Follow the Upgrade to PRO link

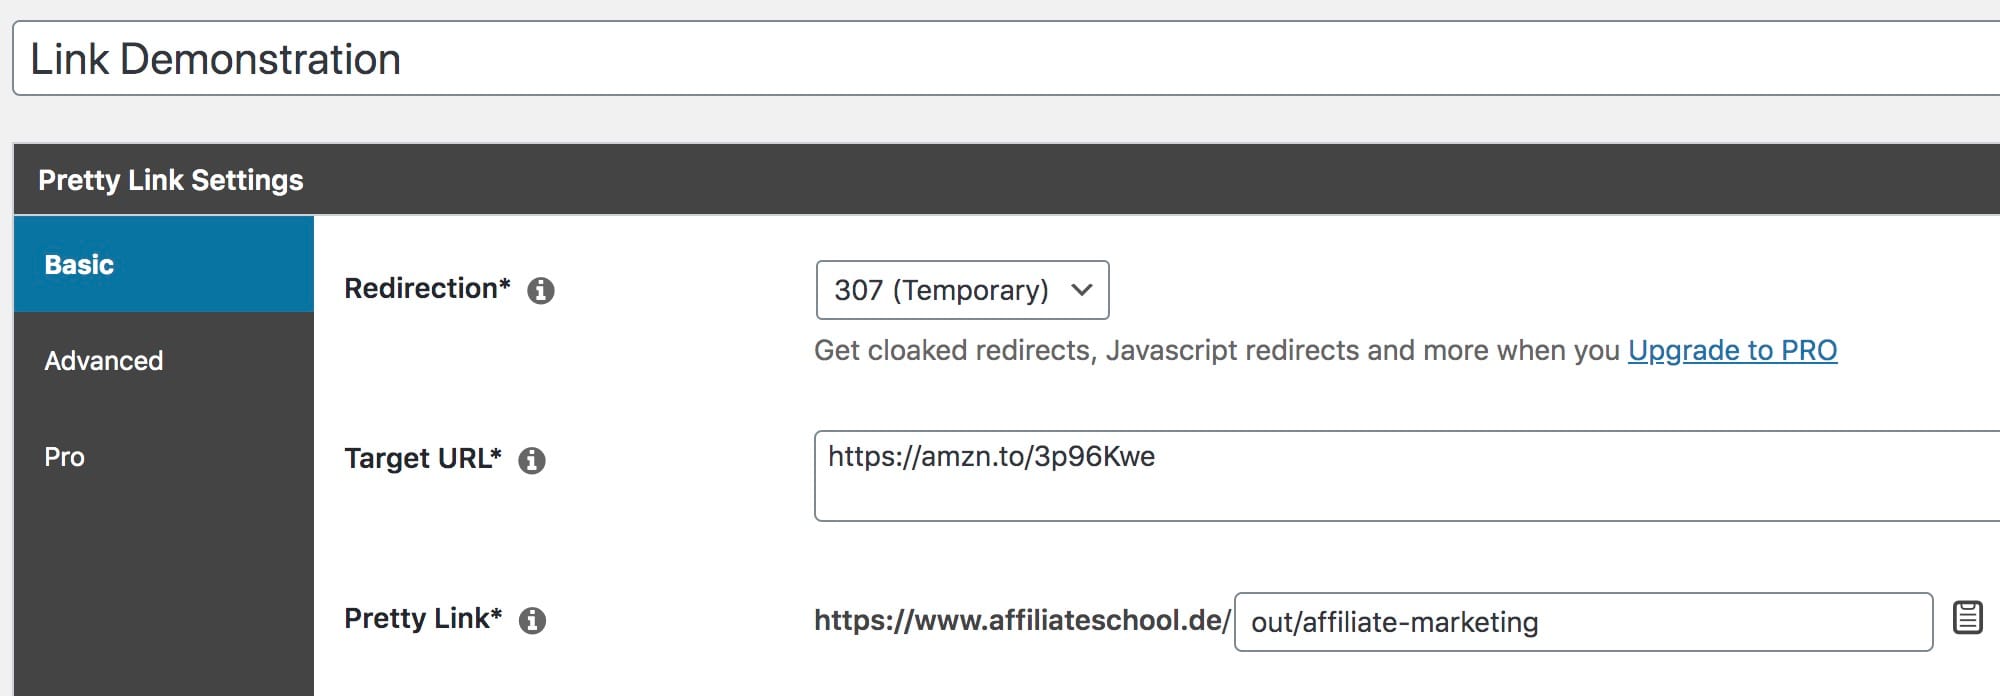(1732, 350)
